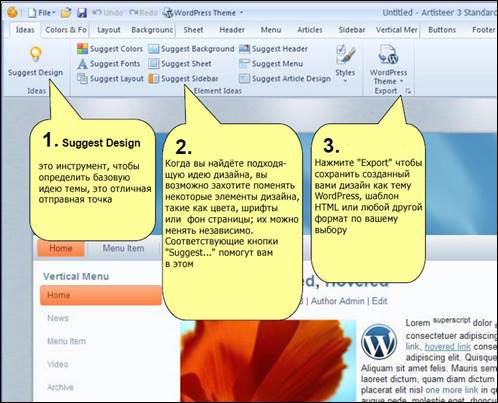Switch to the Sidebar tab

(352, 30)
